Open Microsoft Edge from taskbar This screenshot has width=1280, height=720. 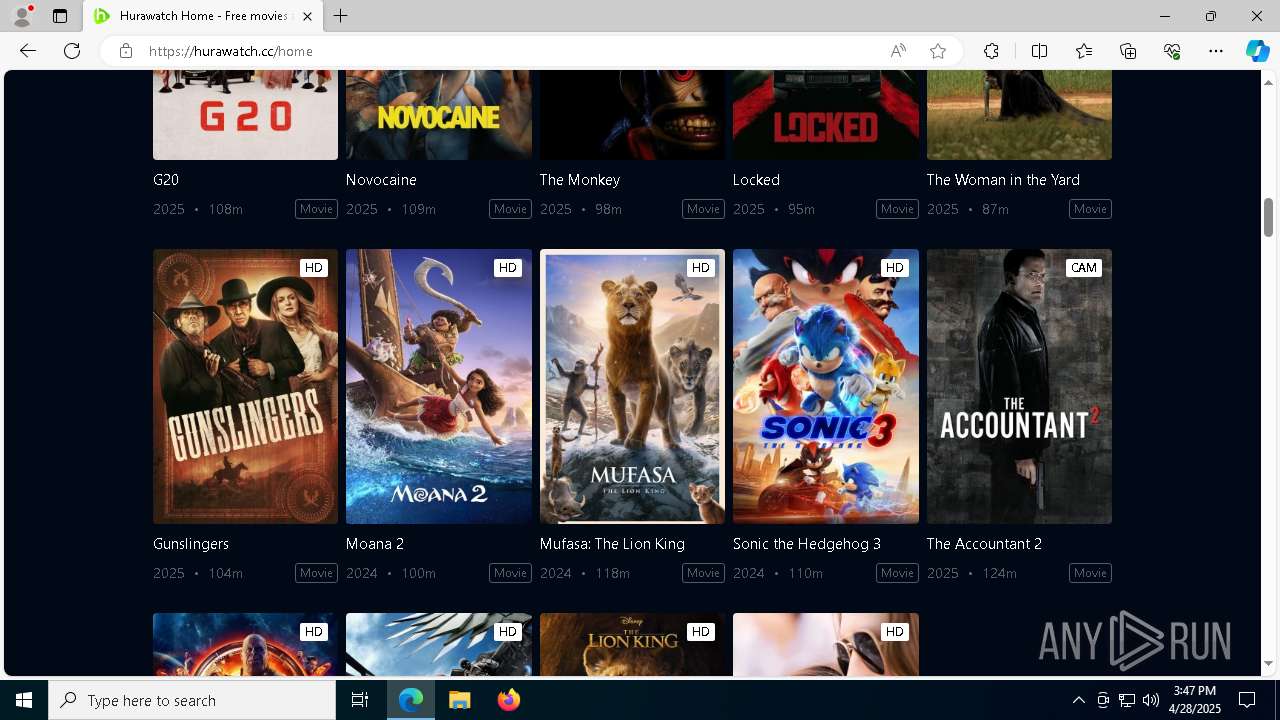pos(411,700)
